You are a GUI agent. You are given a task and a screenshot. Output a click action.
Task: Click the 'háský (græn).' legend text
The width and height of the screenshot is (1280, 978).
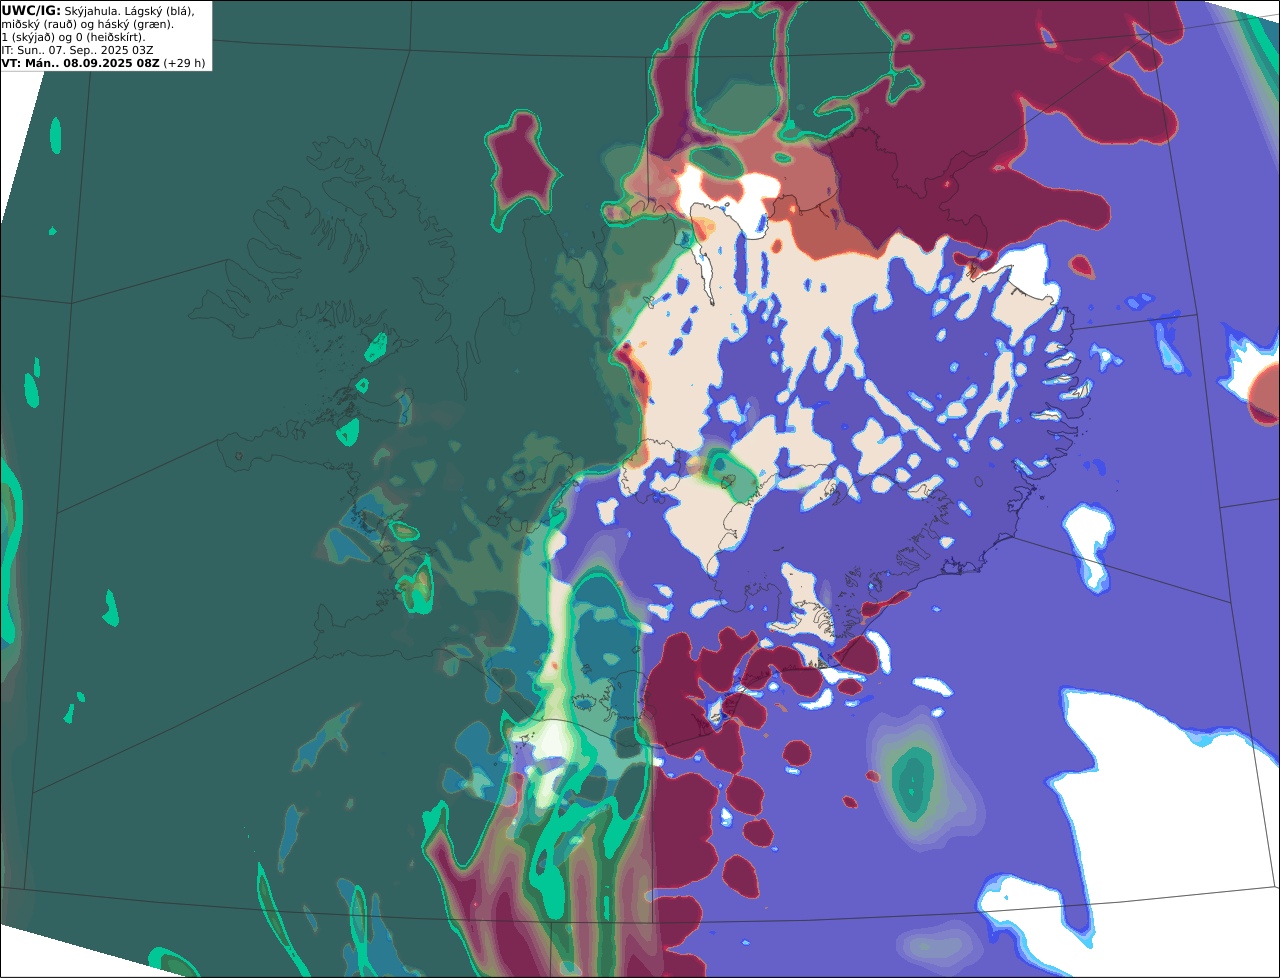[x=136, y=25]
